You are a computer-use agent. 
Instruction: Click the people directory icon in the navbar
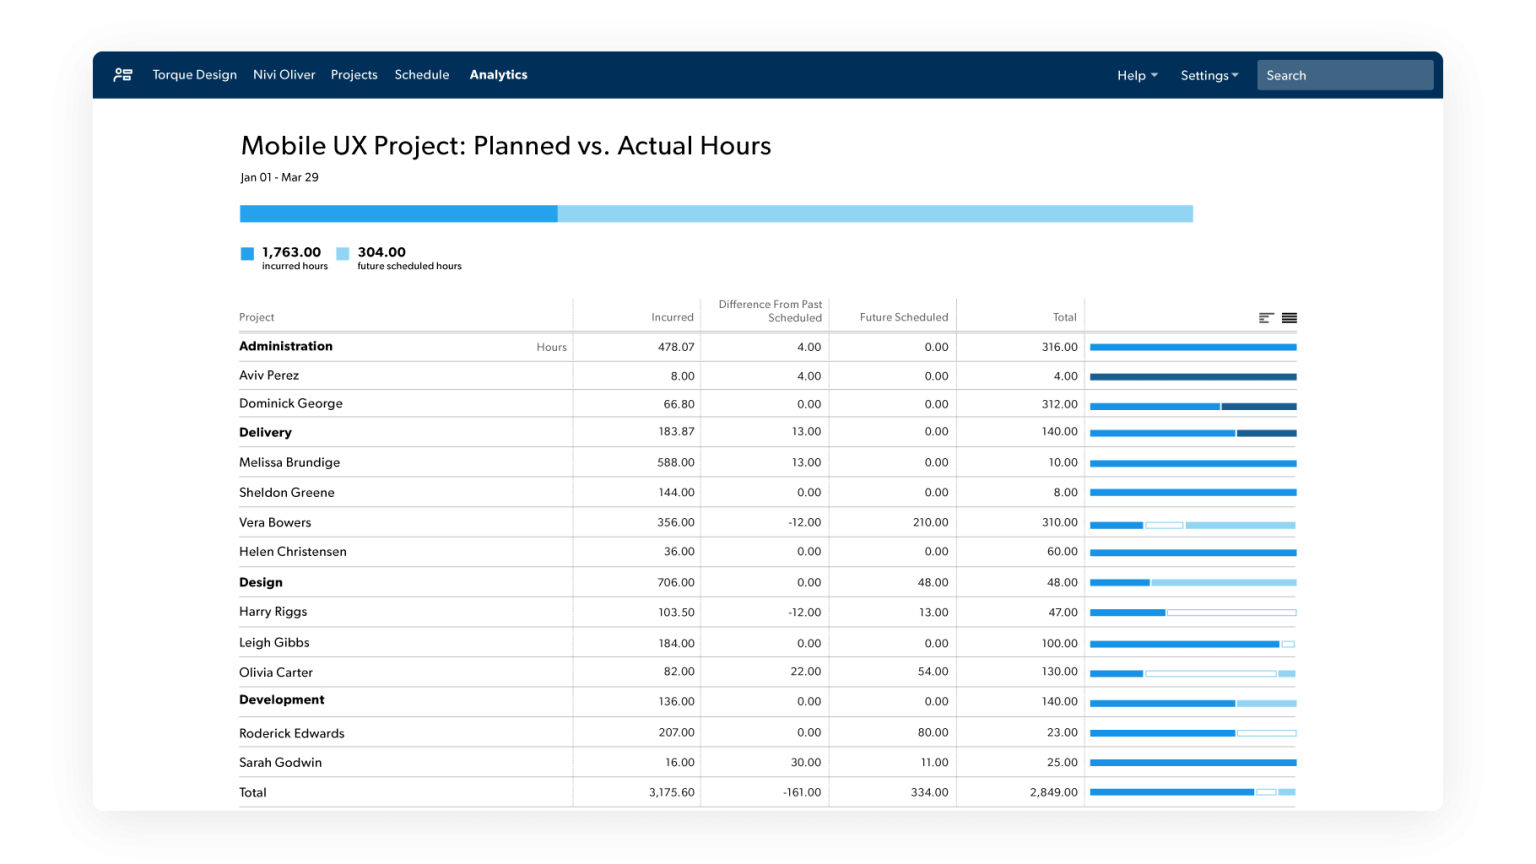tap(123, 74)
